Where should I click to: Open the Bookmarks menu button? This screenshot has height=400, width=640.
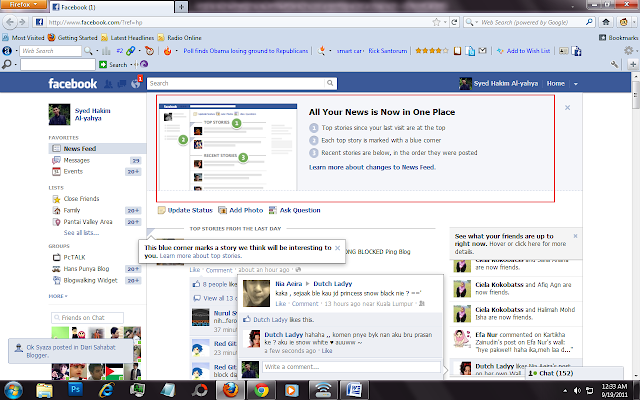(x=618, y=38)
